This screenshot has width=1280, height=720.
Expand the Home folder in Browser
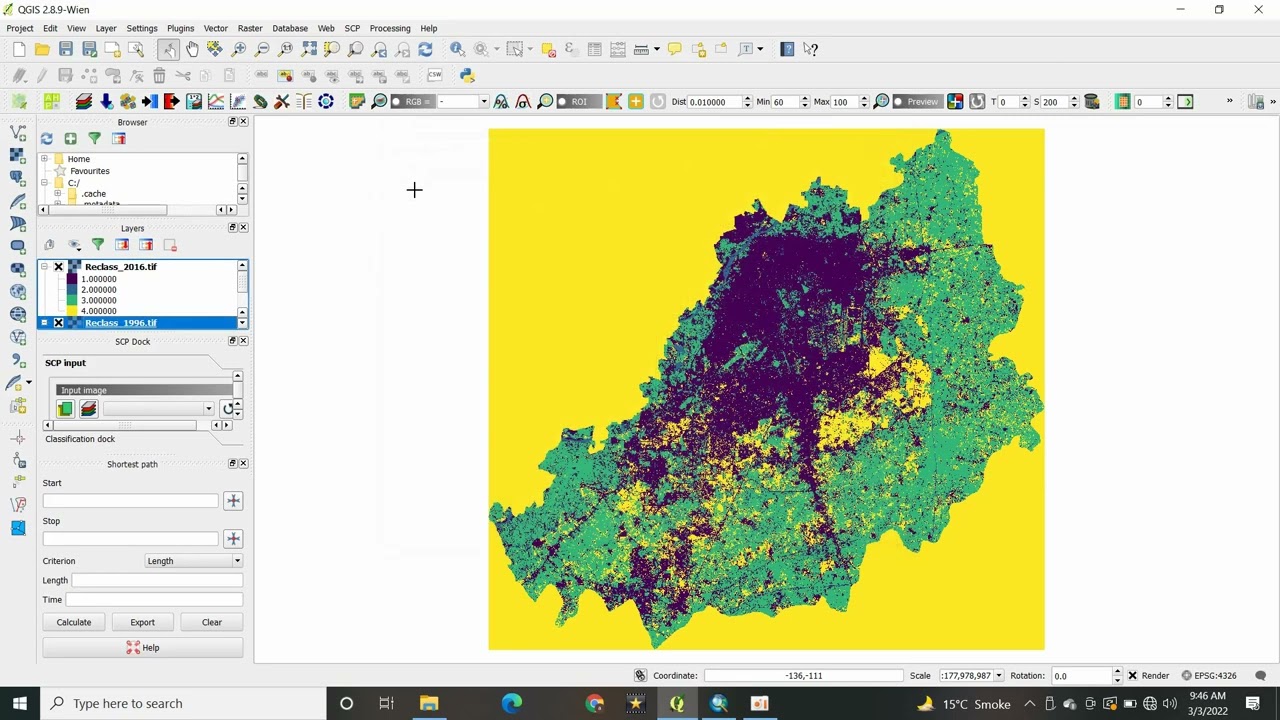point(44,159)
